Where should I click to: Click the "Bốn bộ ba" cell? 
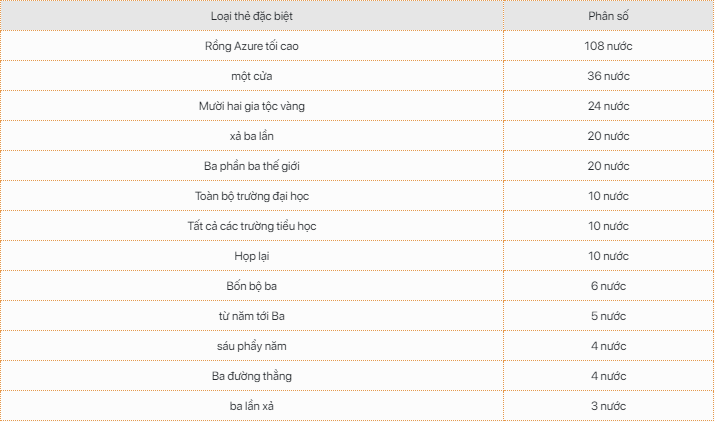(x=252, y=286)
